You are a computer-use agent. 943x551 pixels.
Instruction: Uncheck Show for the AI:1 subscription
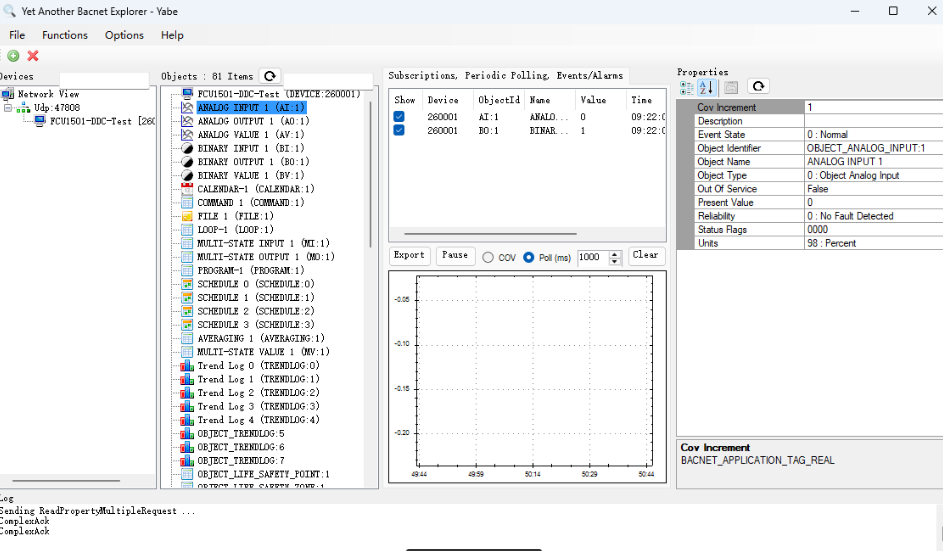point(399,117)
